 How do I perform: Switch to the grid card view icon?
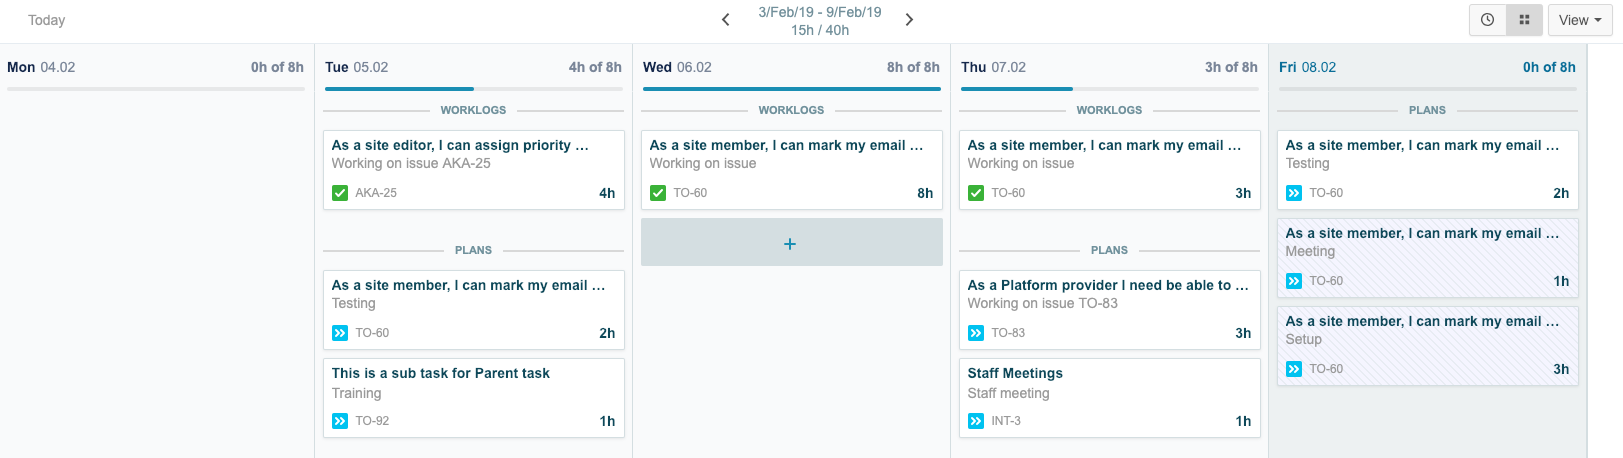1524,20
